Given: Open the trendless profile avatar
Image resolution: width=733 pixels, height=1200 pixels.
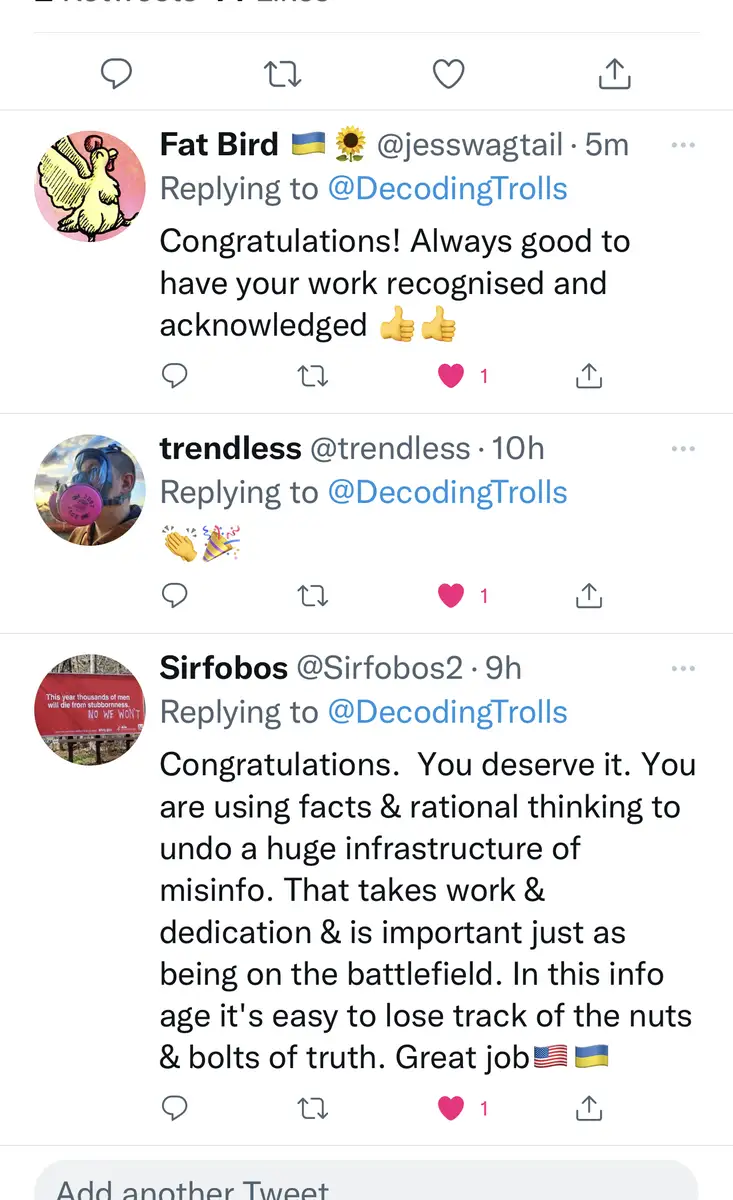Looking at the screenshot, I should (90, 490).
